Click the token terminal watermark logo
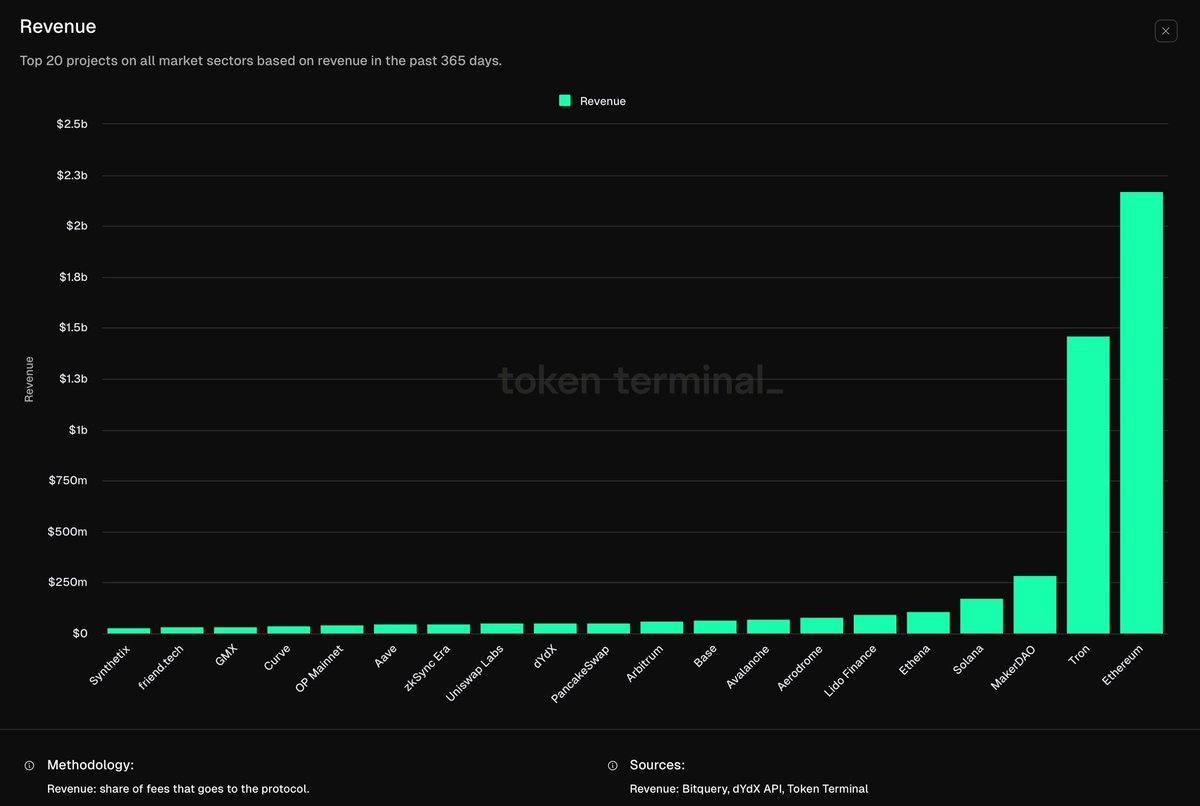This screenshot has width=1200, height=806. (640, 380)
